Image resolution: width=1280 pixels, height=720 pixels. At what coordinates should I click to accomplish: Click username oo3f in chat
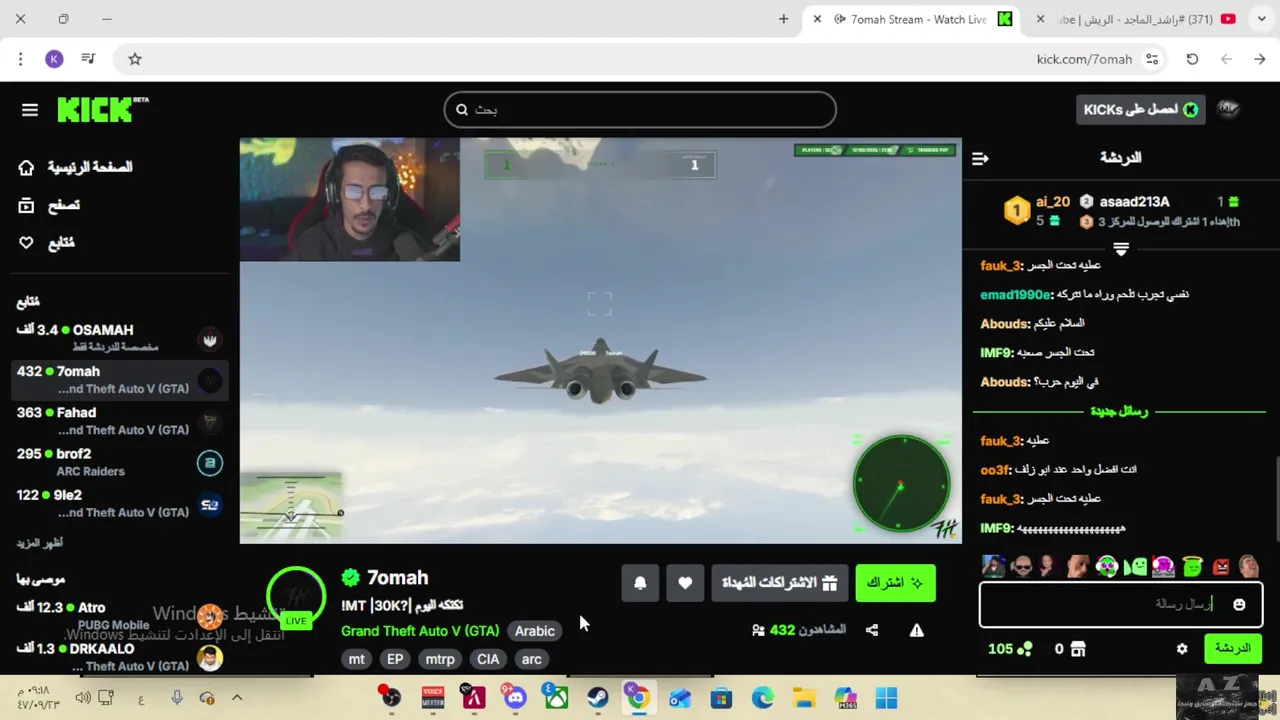[x=995, y=469]
